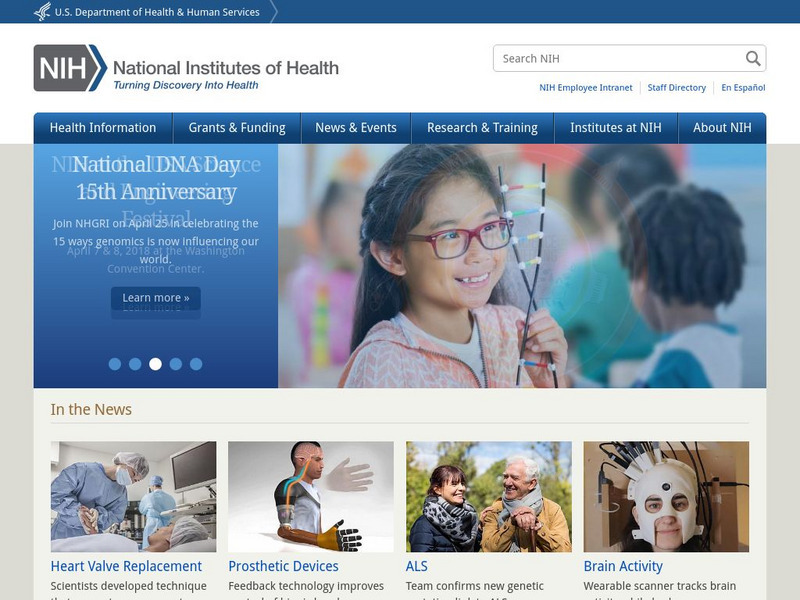Viewport: 800px width, 600px height.
Task: Click the National DNA Day 15th Anniversary title
Action: coord(156,178)
